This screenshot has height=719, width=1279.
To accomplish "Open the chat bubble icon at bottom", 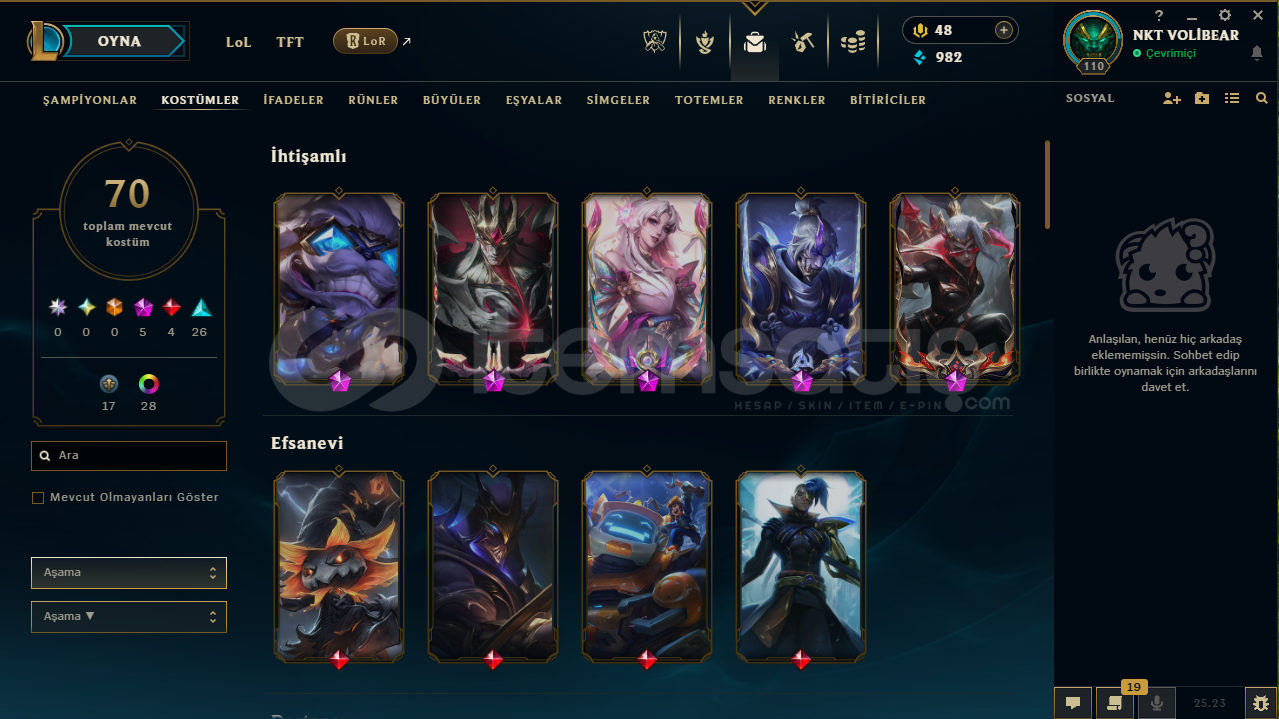I will tap(1073, 703).
